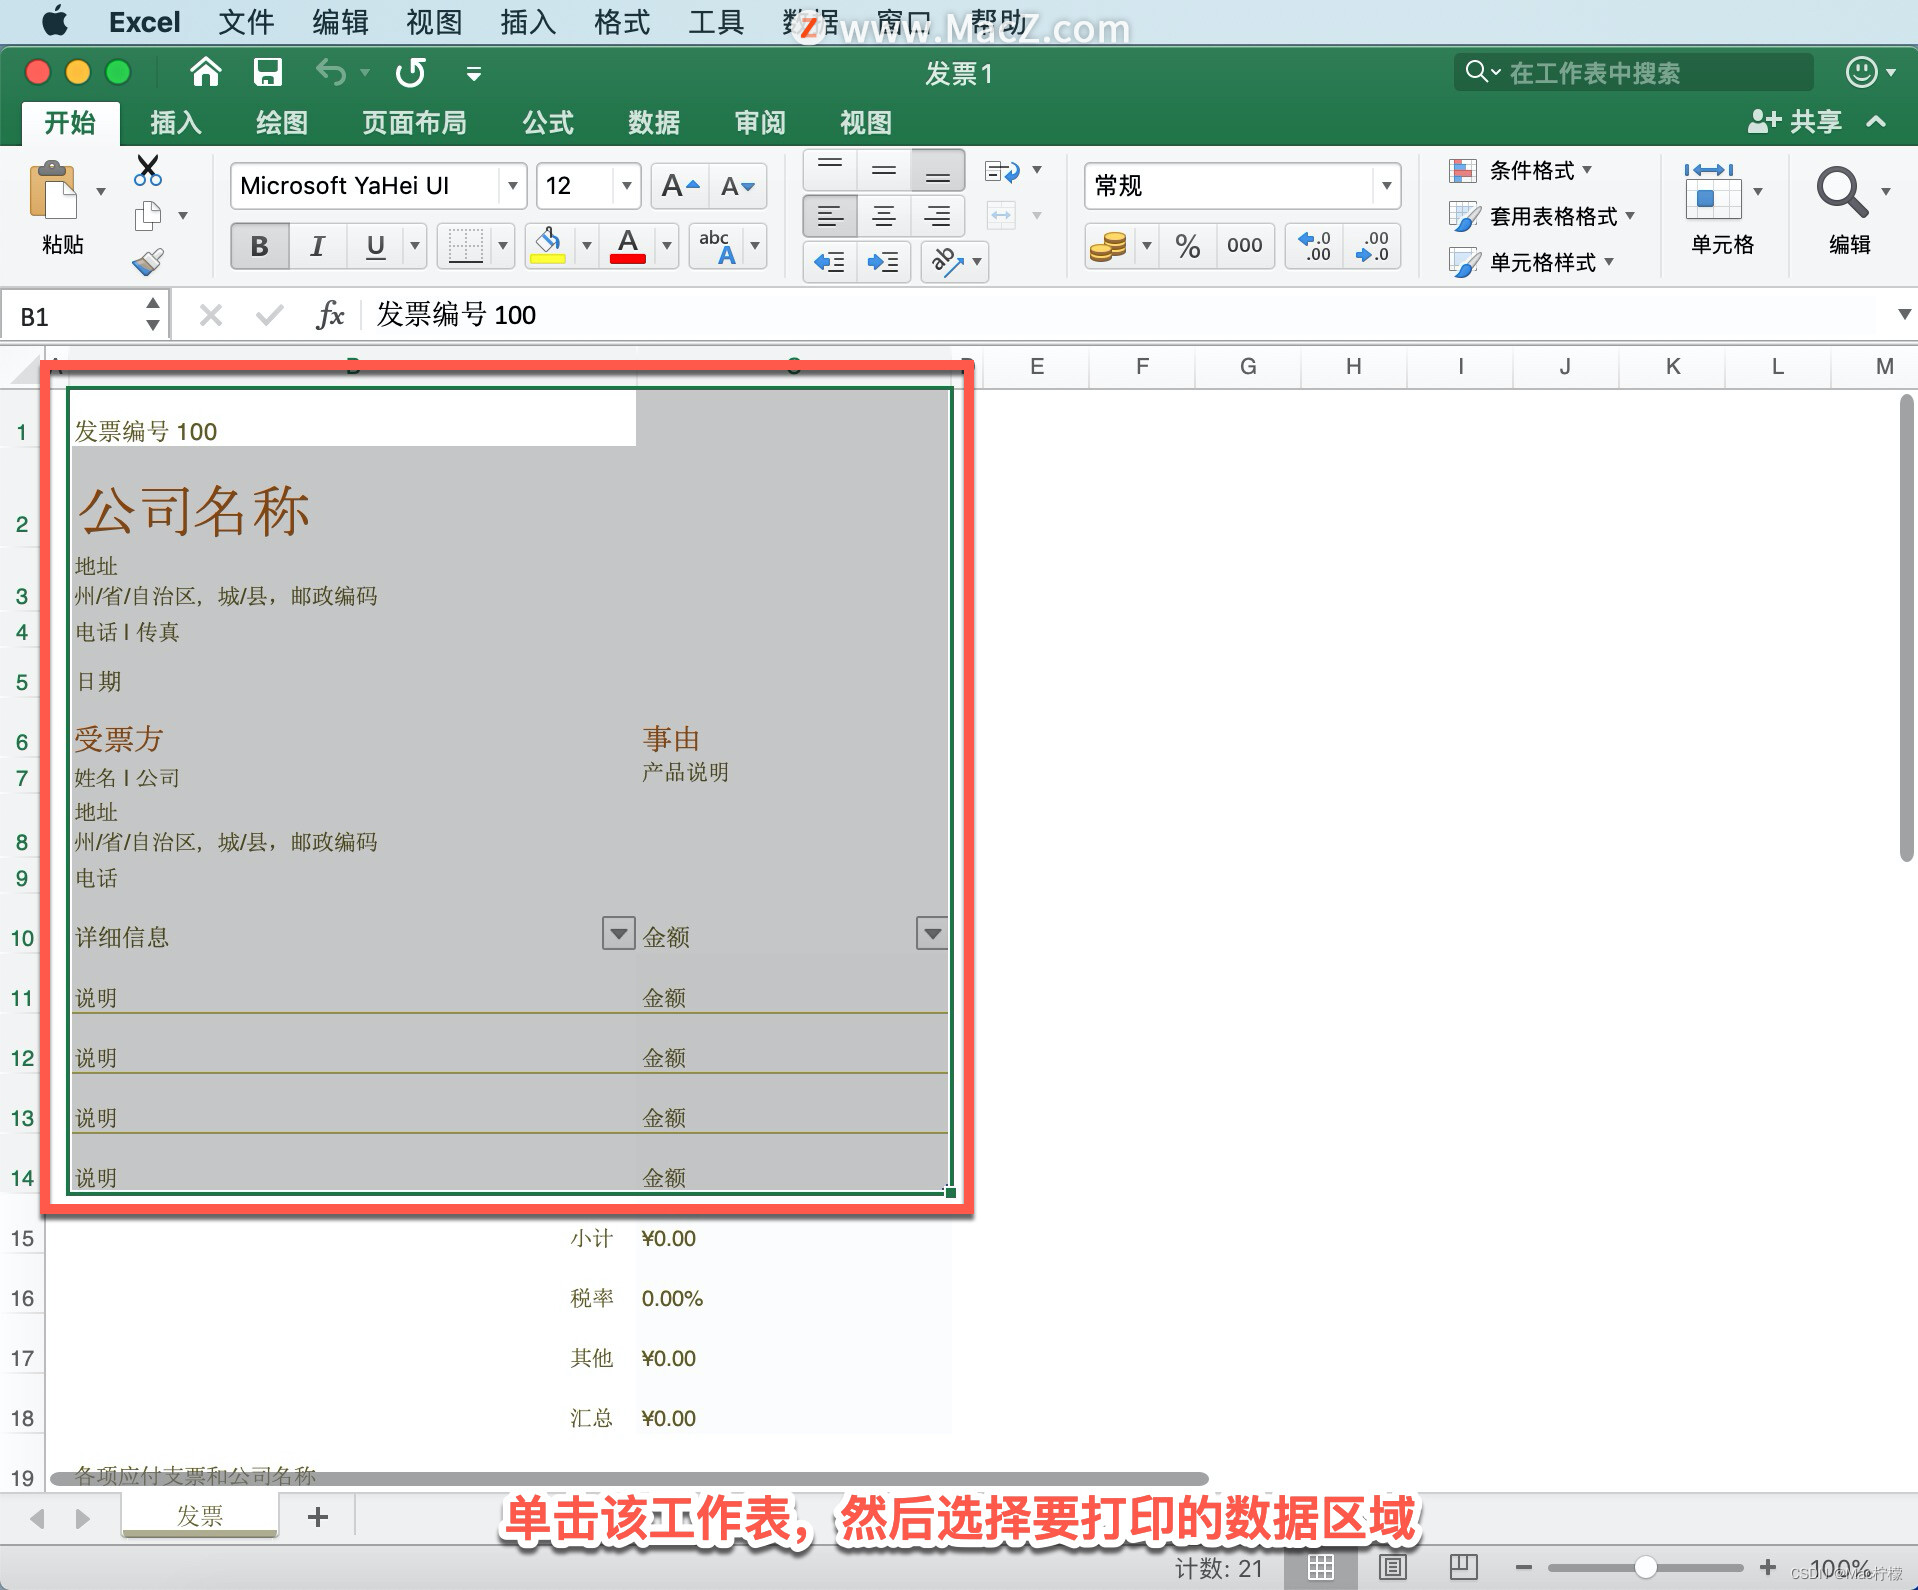This screenshot has height=1590, width=1918.
Task: Align text right
Action: point(938,216)
